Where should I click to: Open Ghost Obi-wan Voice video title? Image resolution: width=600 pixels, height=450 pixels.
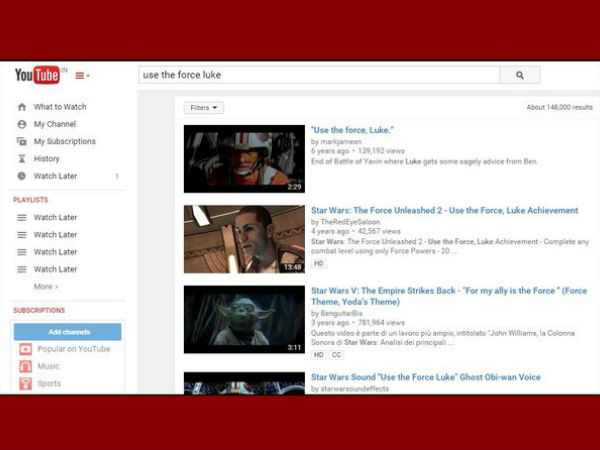[425, 378]
